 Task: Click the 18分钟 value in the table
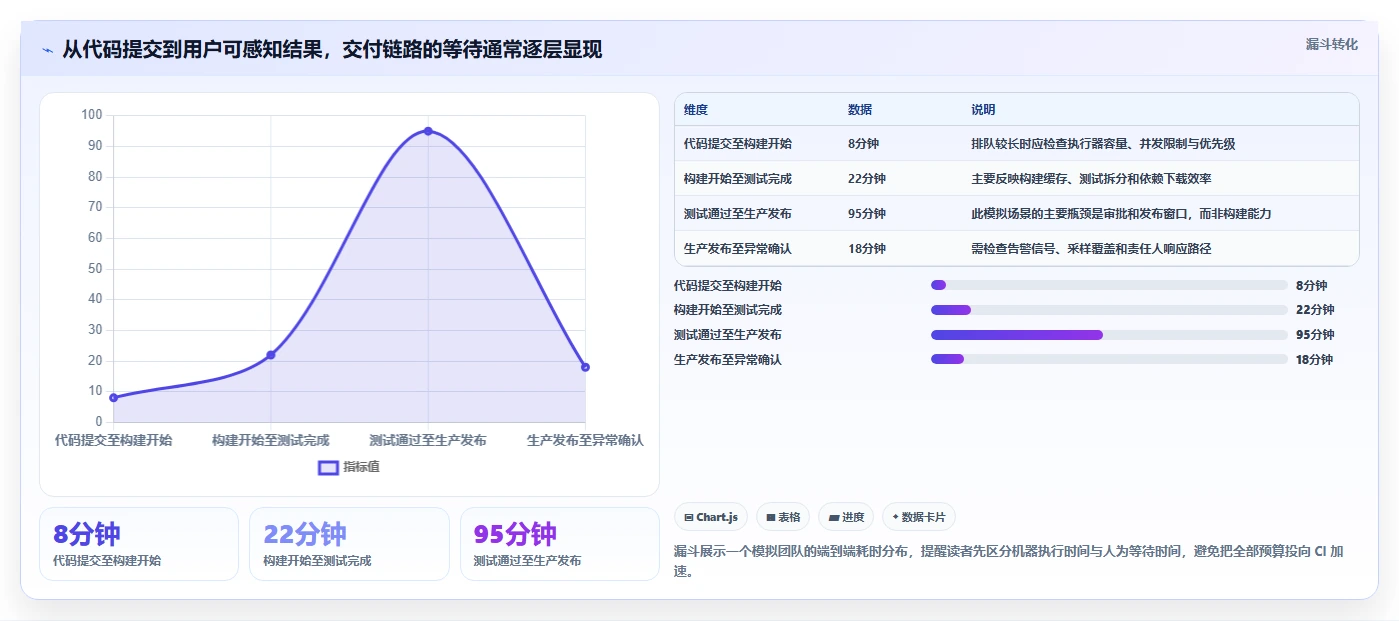coord(867,249)
